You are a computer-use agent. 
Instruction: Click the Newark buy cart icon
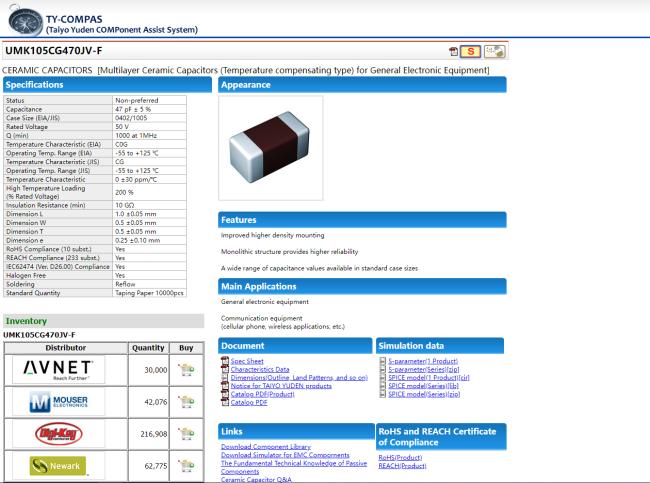[184, 465]
